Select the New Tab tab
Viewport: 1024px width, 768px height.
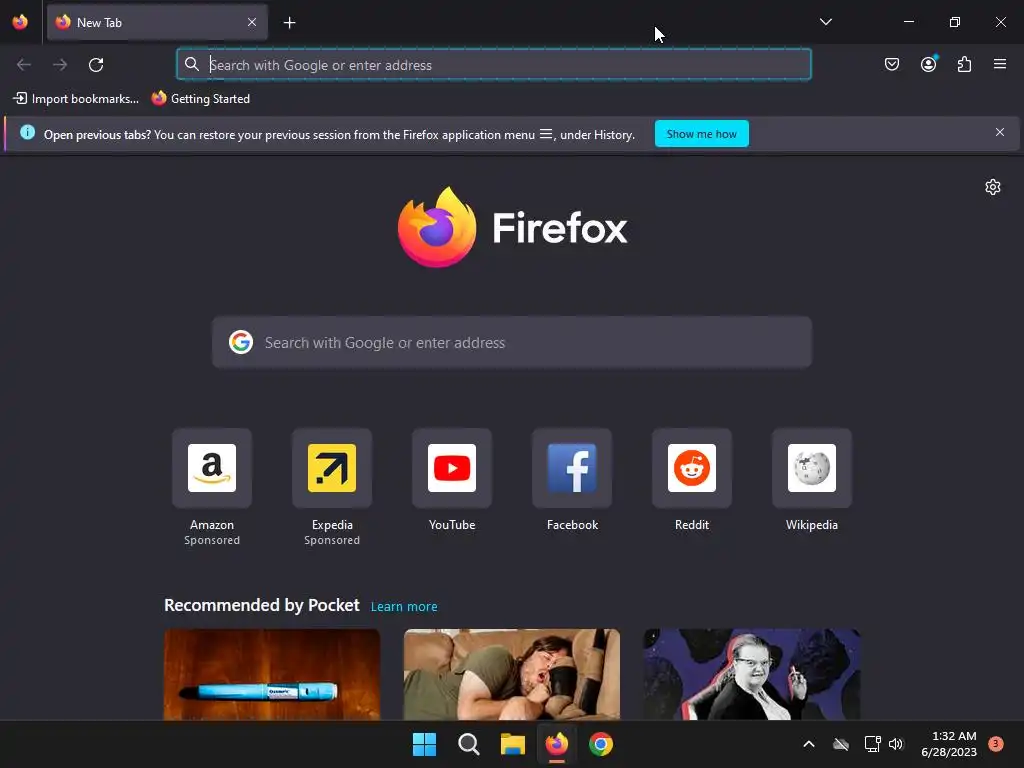click(157, 22)
